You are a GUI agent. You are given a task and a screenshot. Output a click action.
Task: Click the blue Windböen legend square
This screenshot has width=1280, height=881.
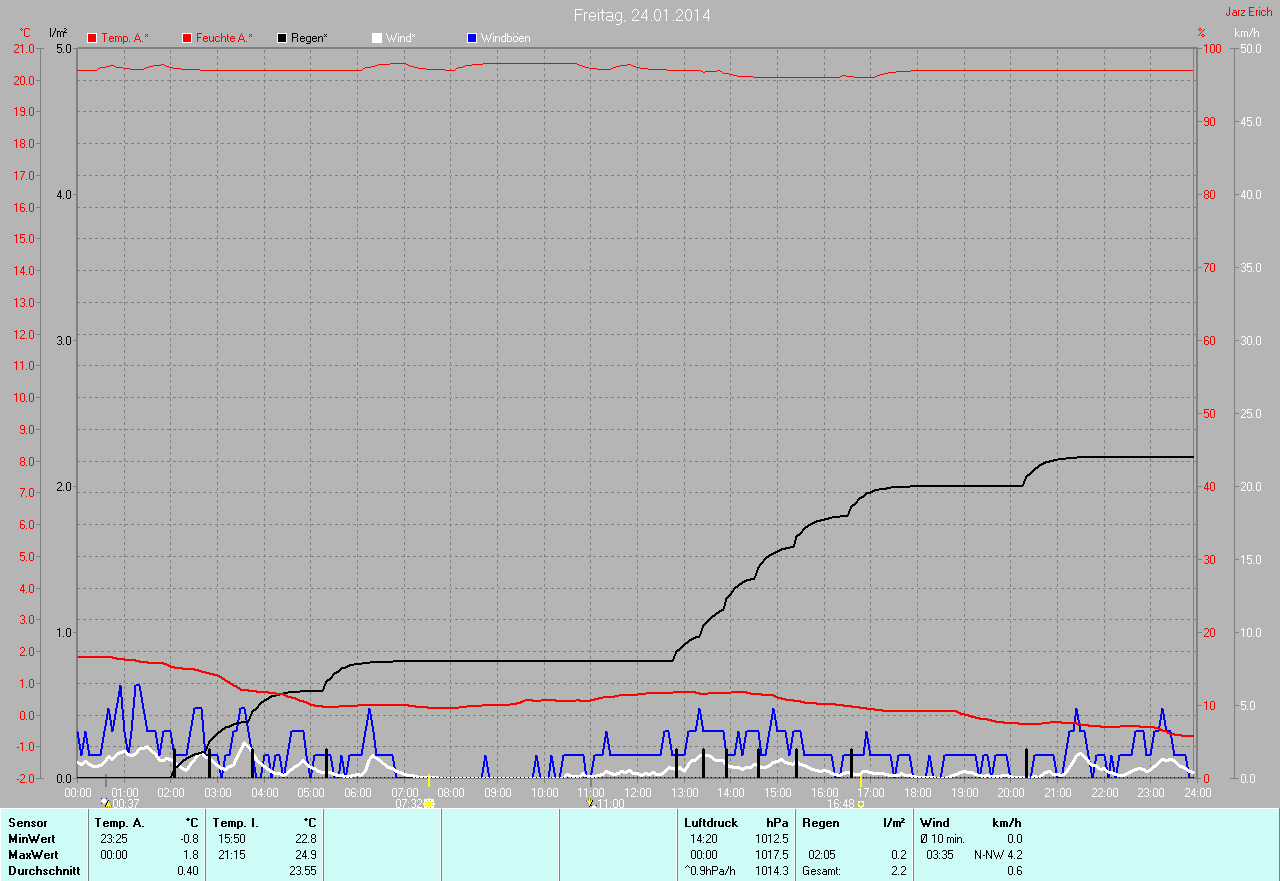[472, 38]
